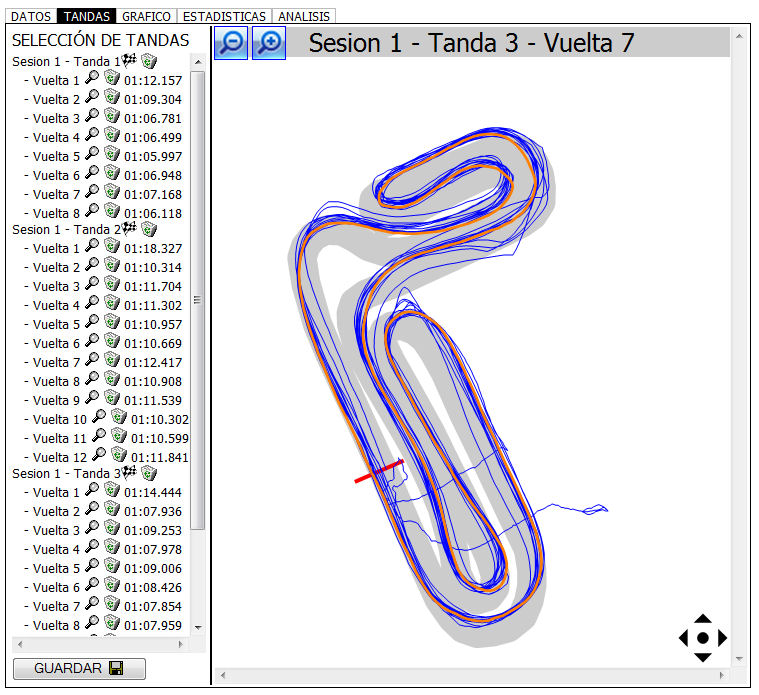Screen dimensions: 759x695
Task: Pan the map upward with arrow
Action: click(x=702, y=619)
